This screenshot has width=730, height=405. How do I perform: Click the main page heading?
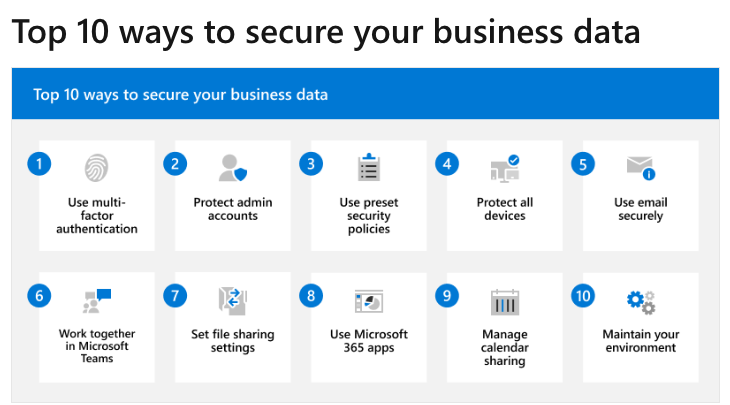326,32
